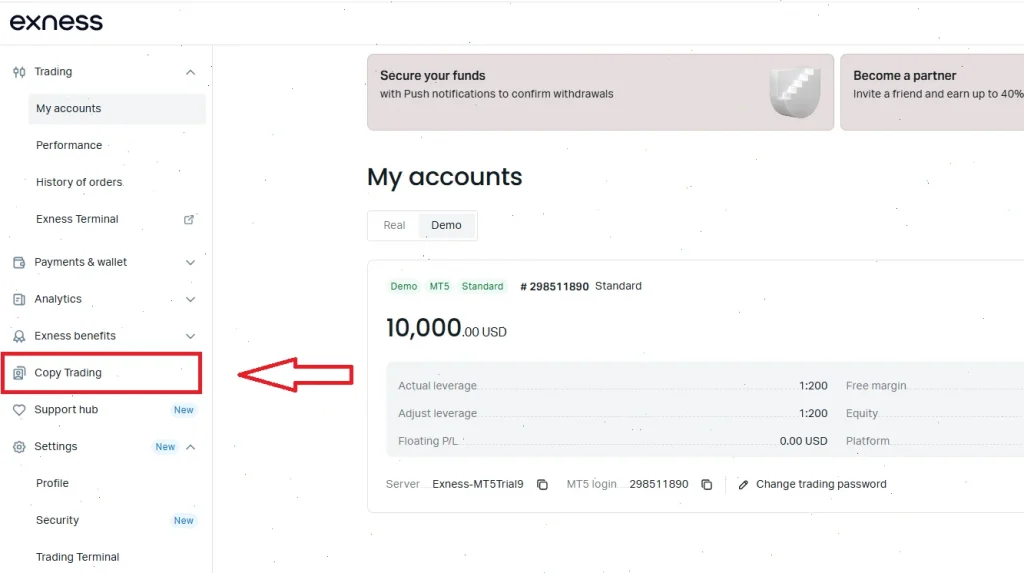
Task: Collapse the Trading menu section
Action: pos(190,72)
